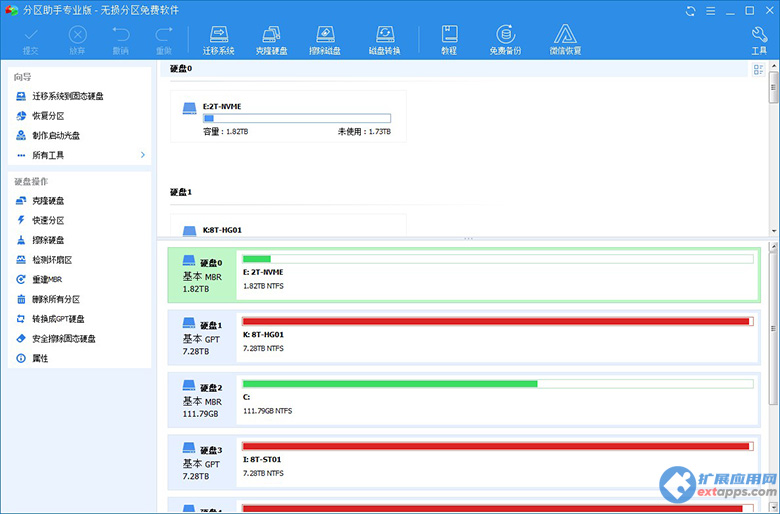Launch the 免费备份 free backup tool
This screenshot has width=780, height=514.
(505, 41)
